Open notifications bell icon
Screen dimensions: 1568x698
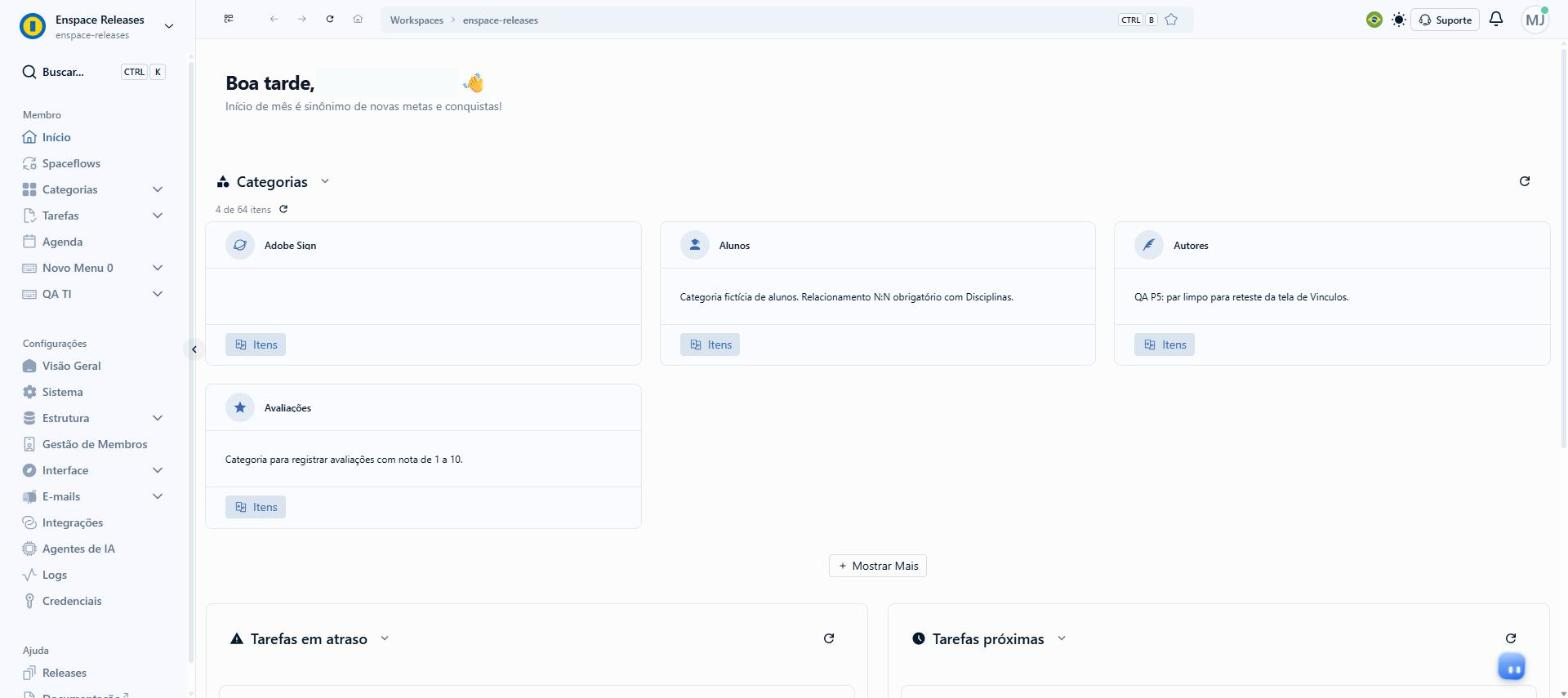click(1496, 19)
